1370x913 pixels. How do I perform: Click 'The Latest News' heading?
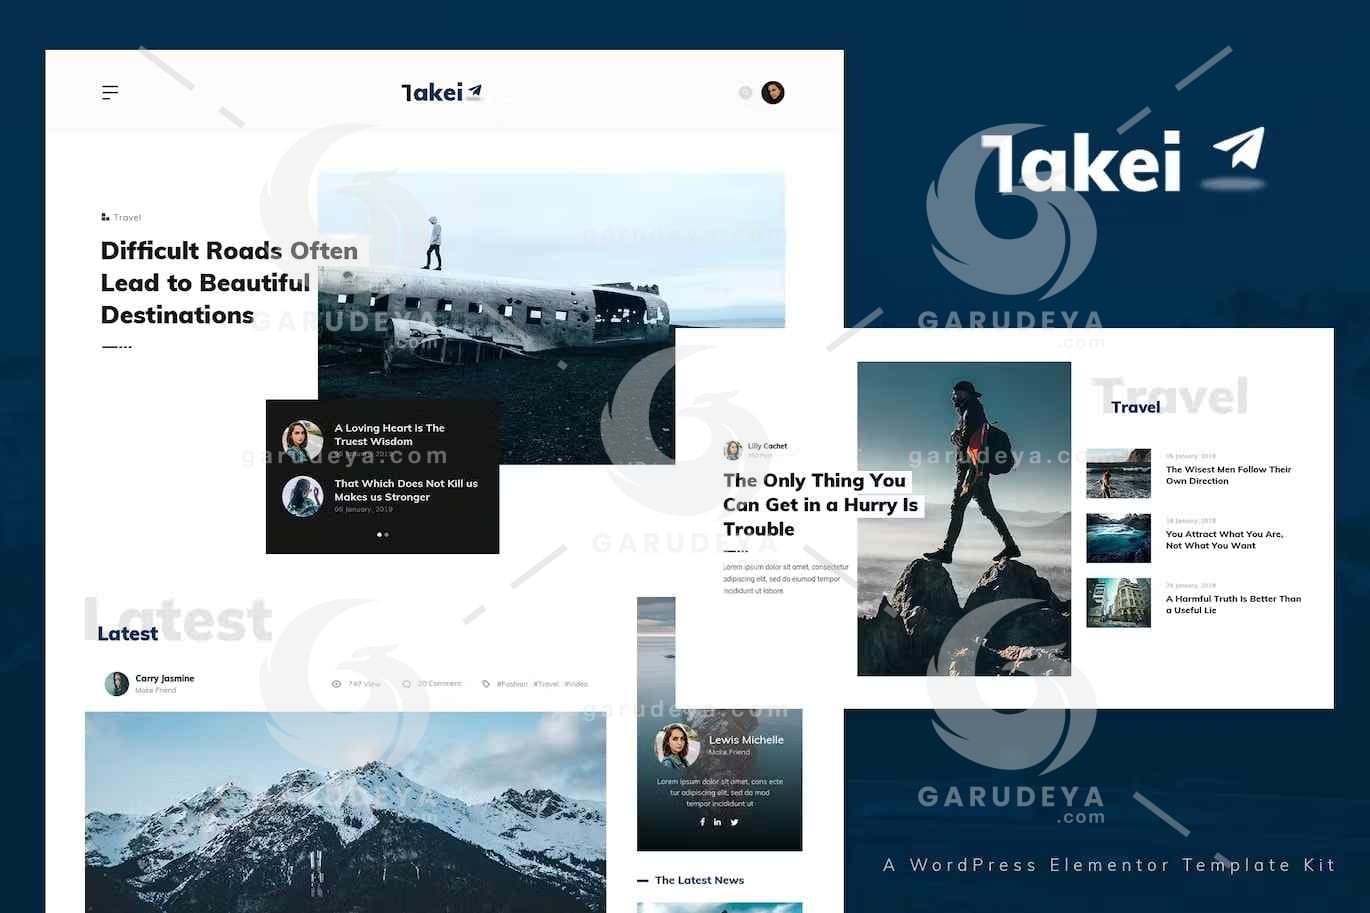(x=699, y=880)
